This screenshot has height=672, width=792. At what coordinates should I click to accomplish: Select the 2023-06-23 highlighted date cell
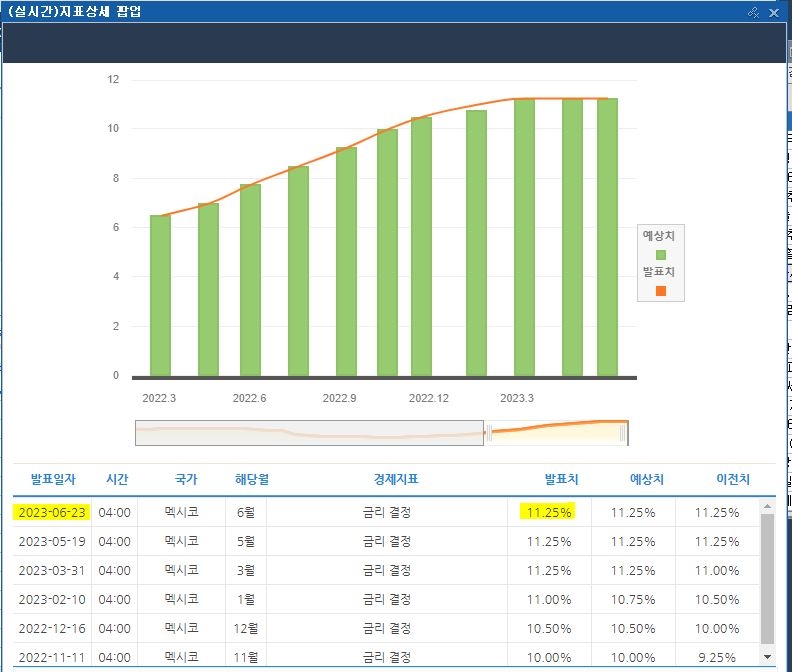point(52,512)
